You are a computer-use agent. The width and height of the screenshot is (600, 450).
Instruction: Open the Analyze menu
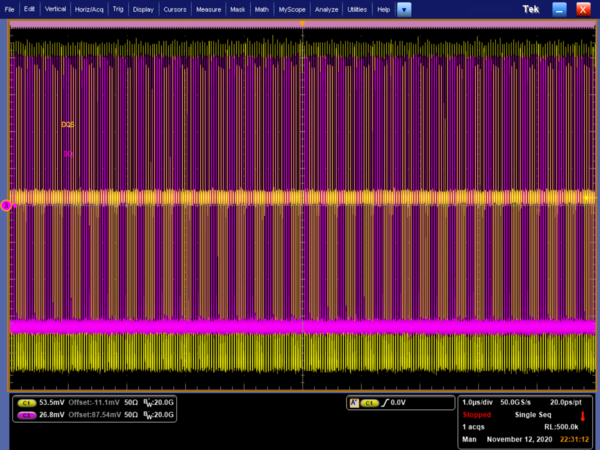[326, 9]
